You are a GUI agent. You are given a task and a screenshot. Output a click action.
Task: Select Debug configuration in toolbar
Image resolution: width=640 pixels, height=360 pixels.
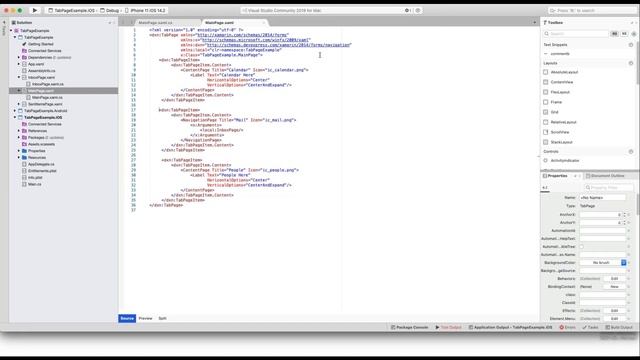[111, 10]
